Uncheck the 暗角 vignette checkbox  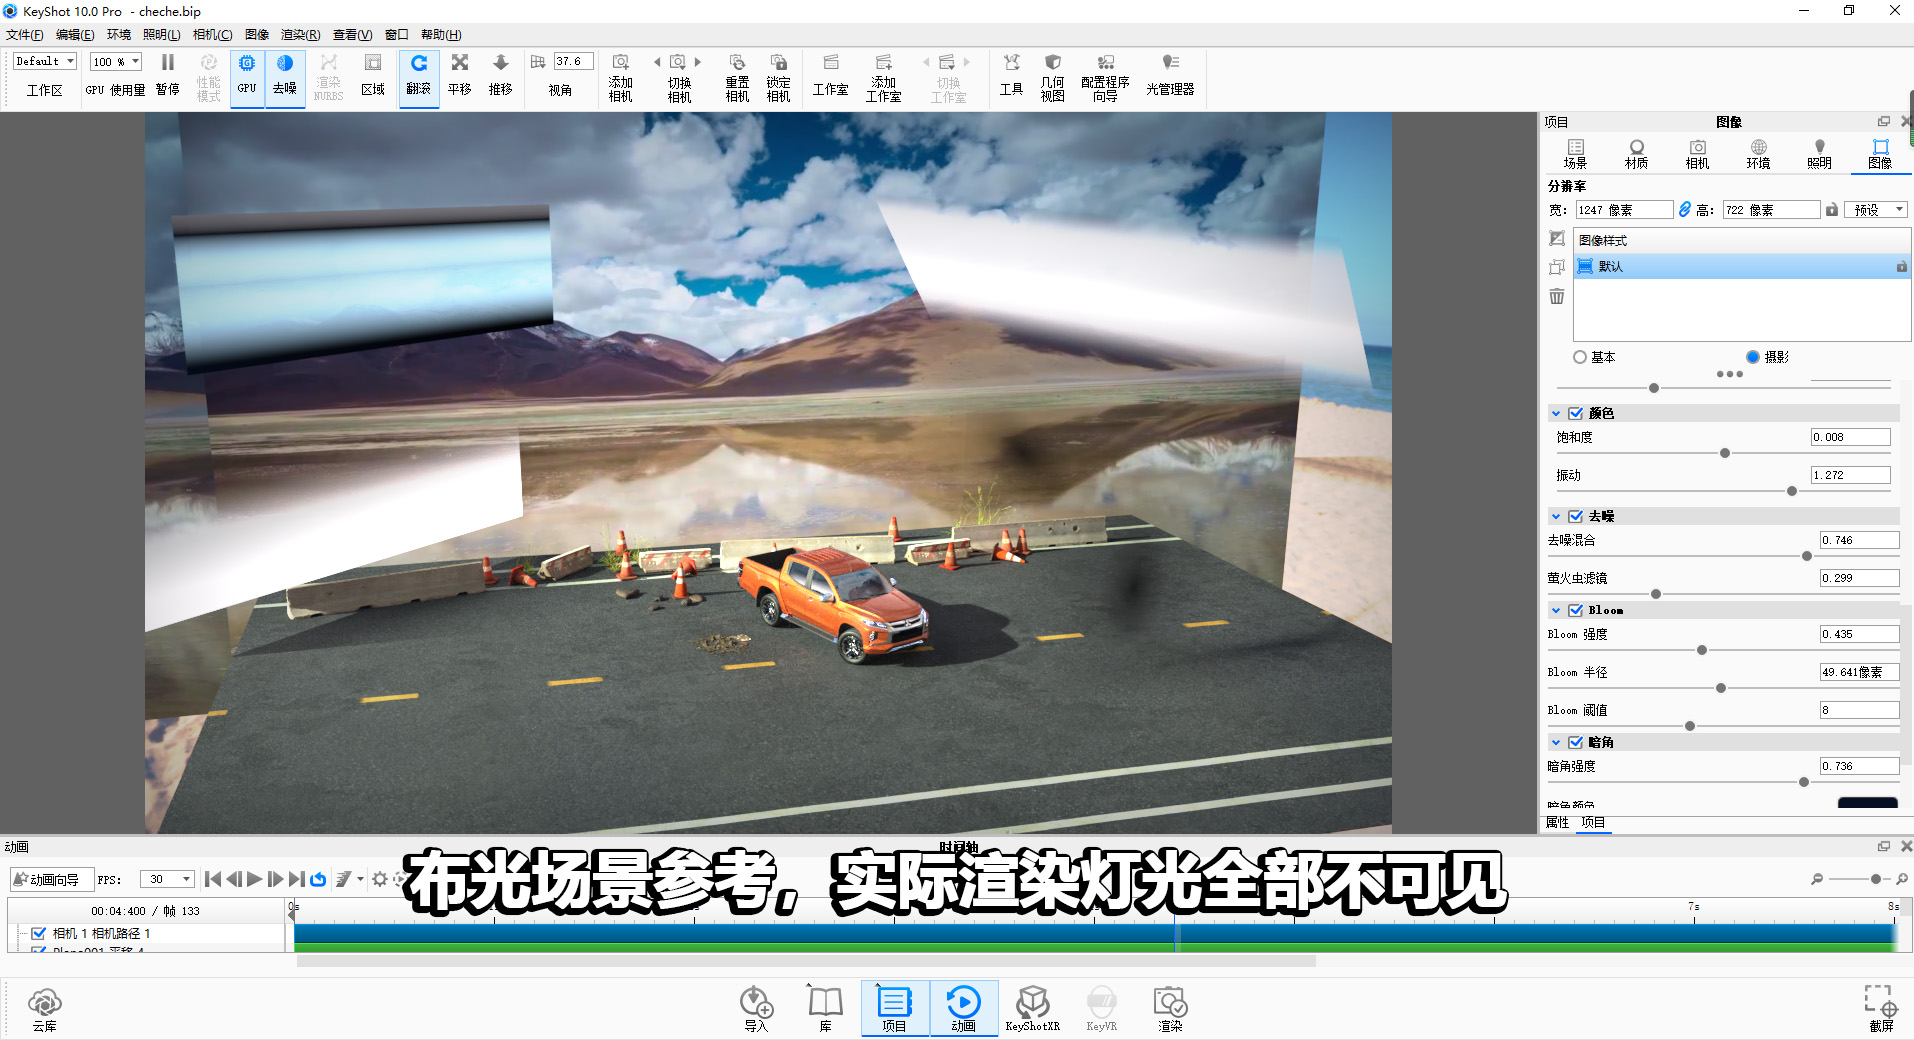click(1576, 742)
